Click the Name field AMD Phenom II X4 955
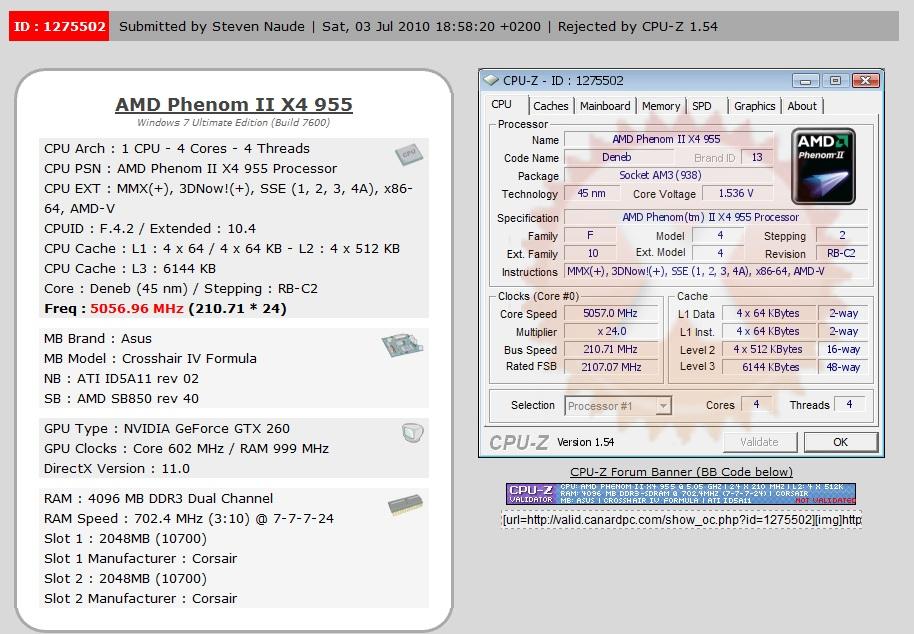Image resolution: width=914 pixels, height=634 pixels. [669, 139]
